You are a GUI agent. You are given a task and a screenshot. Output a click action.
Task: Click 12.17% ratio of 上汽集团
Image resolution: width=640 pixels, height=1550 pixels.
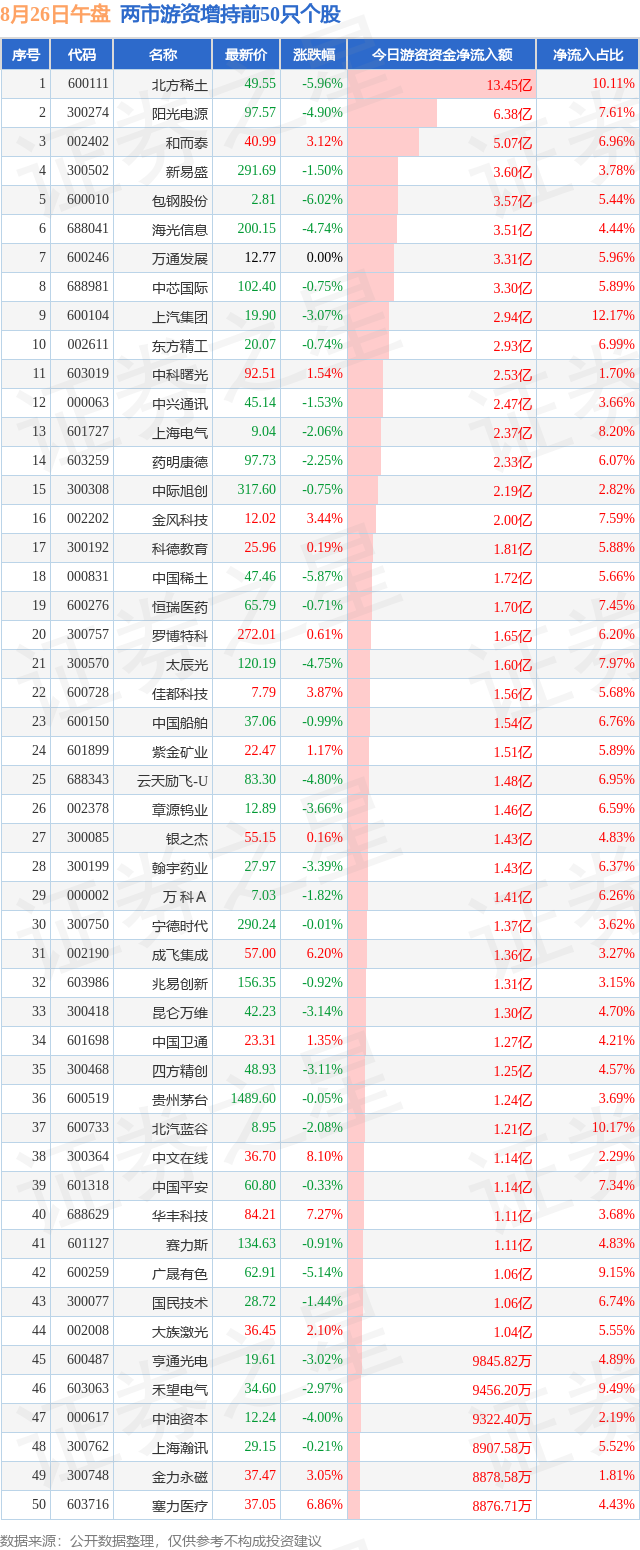(x=613, y=316)
